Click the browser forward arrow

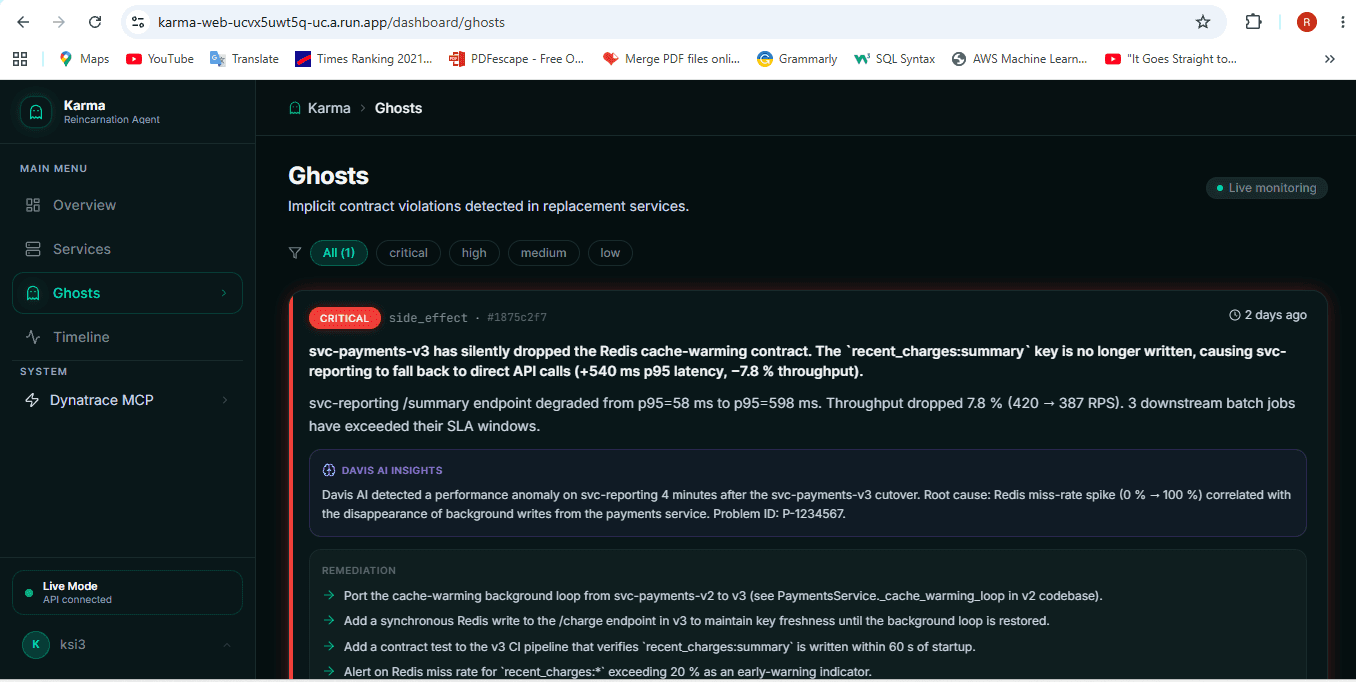pos(58,22)
